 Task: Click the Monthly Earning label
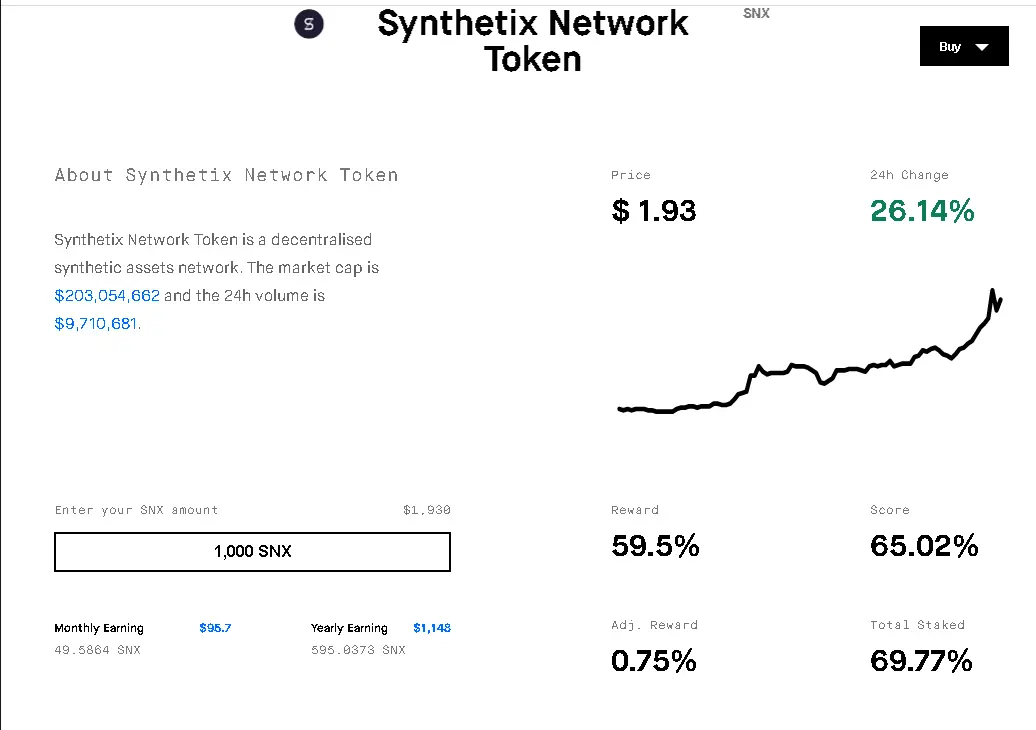[x=99, y=628]
